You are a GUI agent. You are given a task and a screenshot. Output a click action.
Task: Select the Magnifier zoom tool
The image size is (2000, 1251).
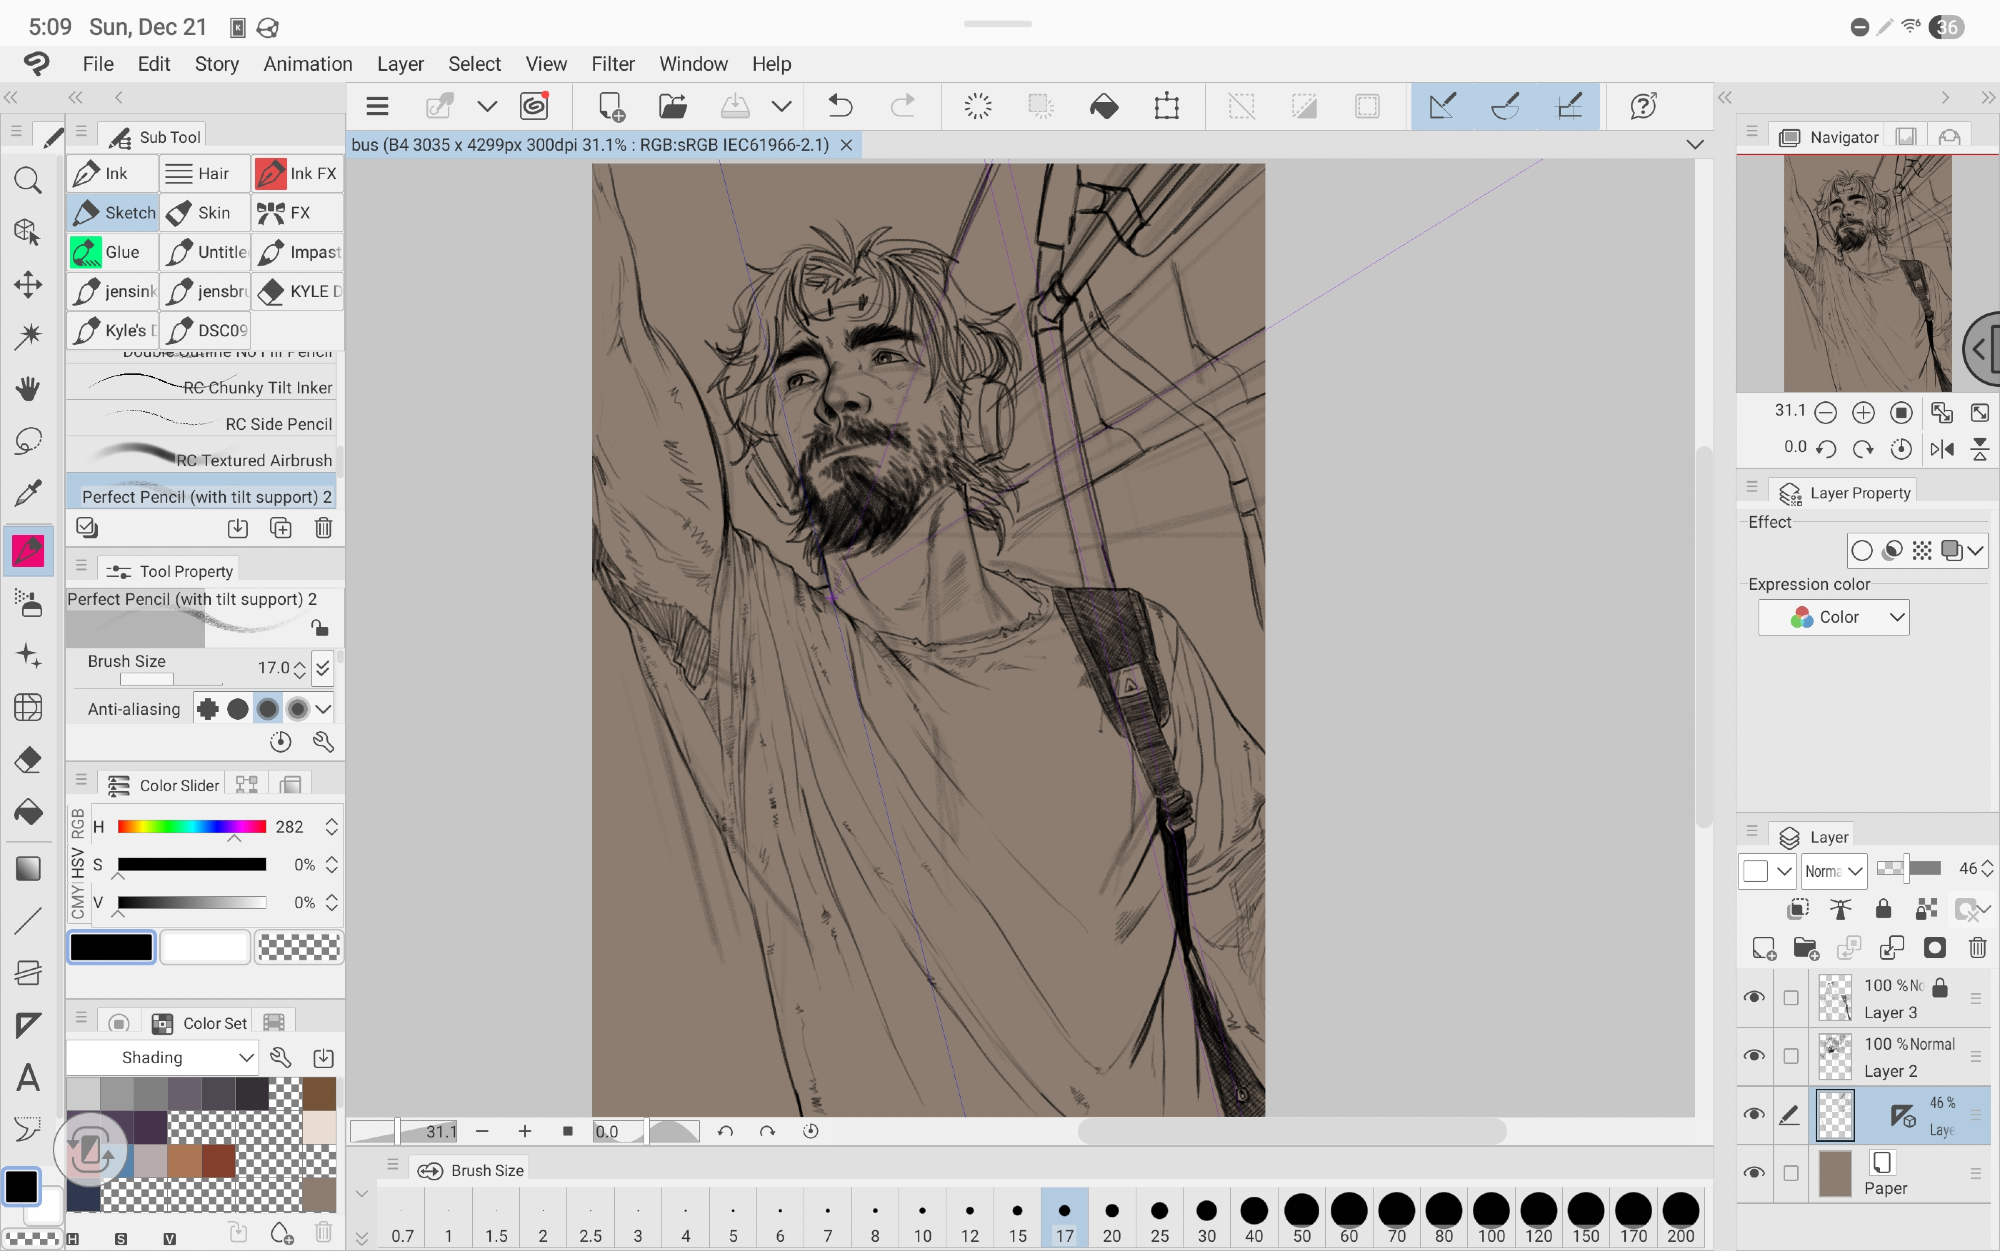click(28, 181)
